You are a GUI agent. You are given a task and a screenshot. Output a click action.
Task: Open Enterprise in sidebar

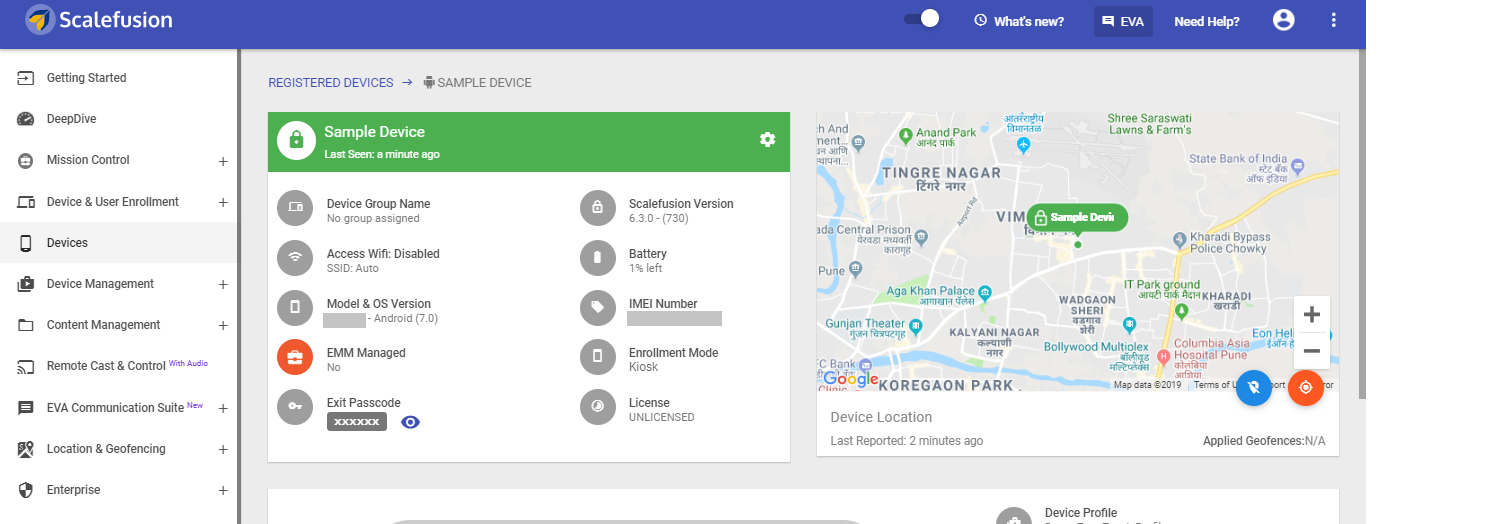coord(73,490)
